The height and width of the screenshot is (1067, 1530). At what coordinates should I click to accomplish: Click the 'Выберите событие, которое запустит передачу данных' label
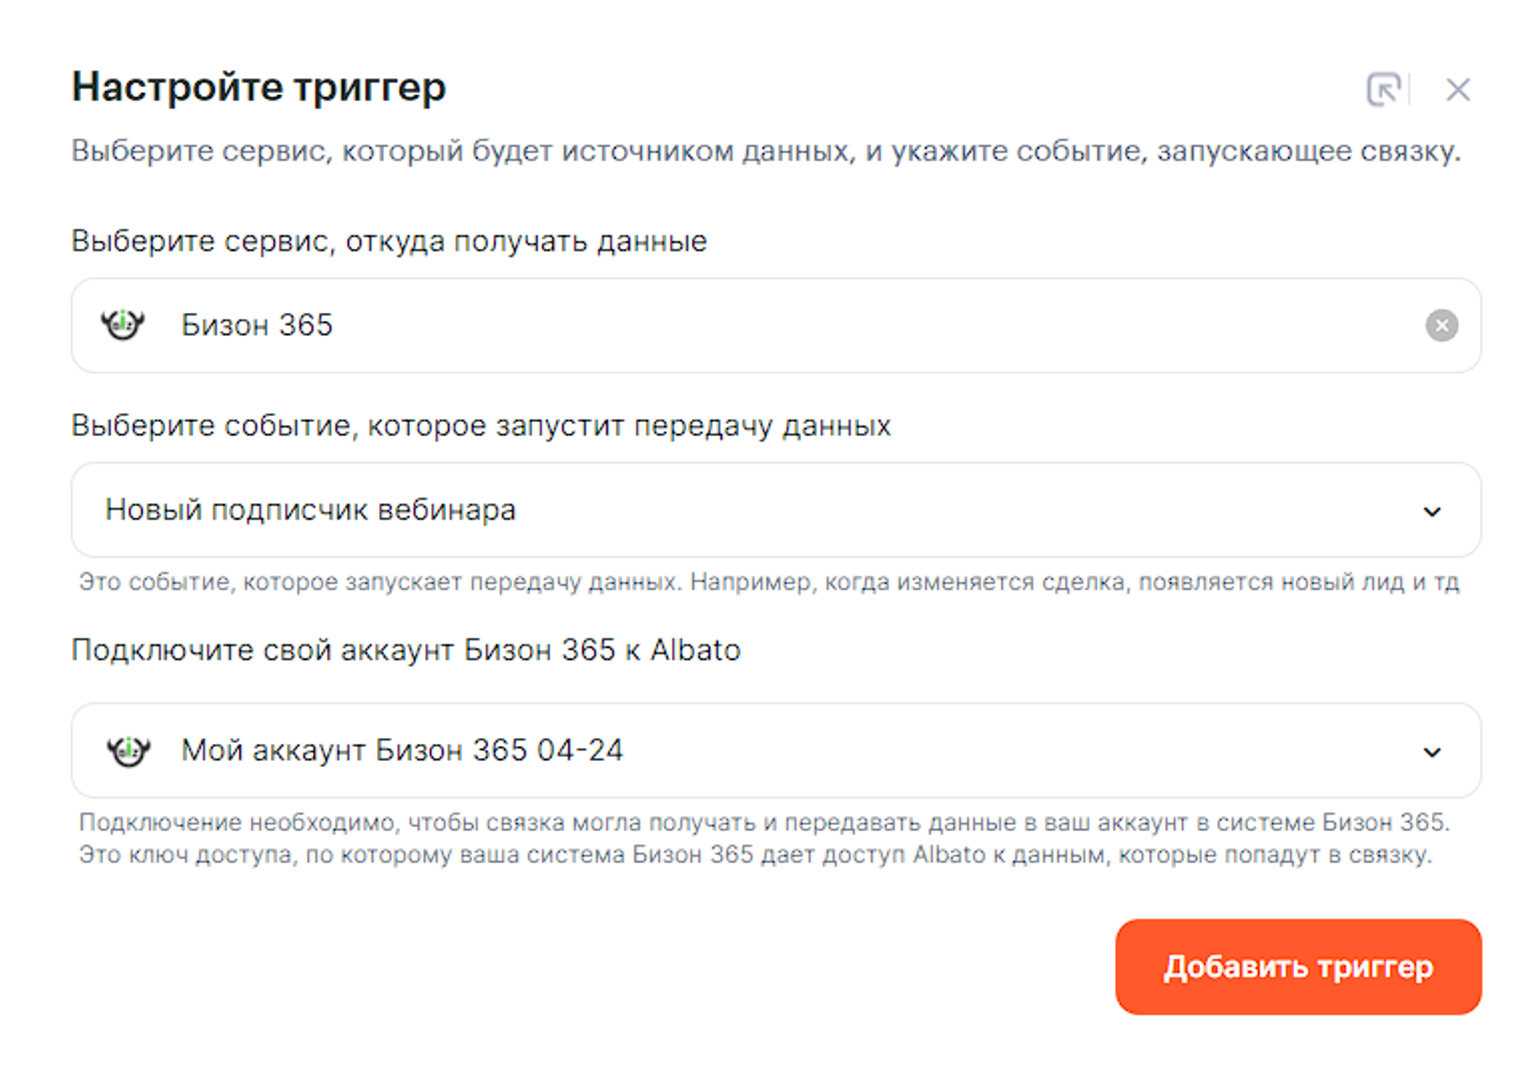tap(481, 426)
